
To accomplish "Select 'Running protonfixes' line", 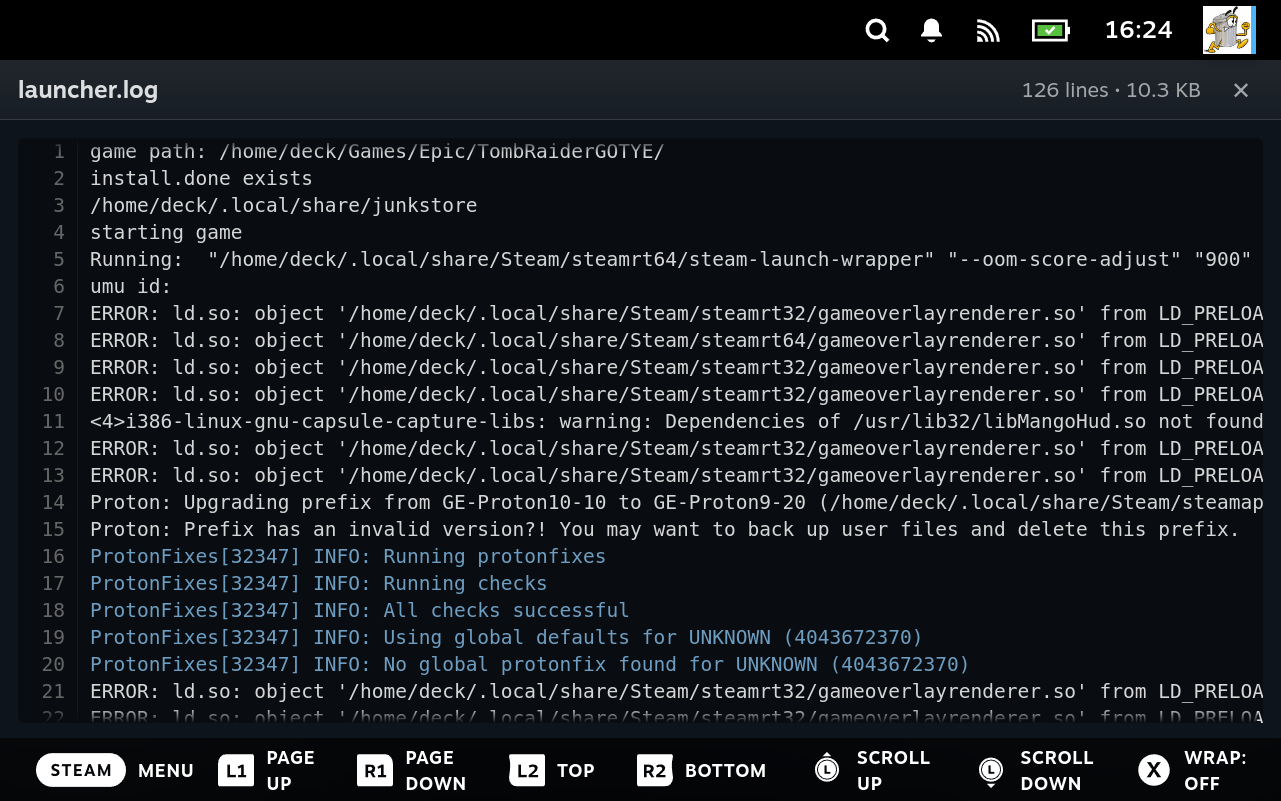I will pyautogui.click(x=348, y=556).
